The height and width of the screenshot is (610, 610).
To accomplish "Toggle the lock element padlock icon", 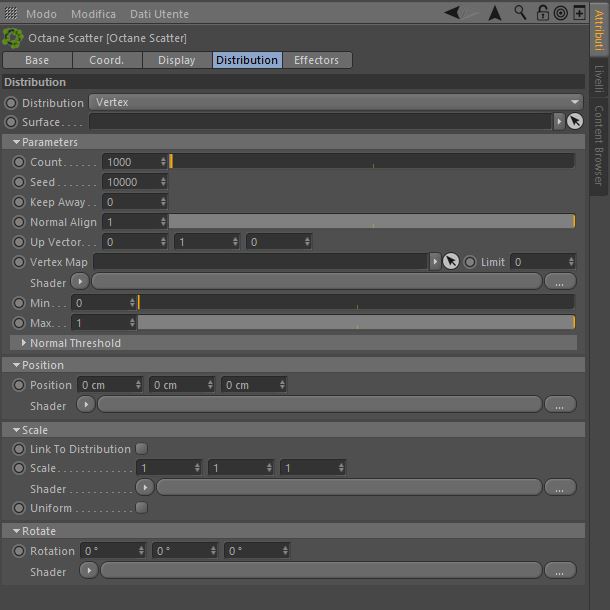I will [x=542, y=13].
